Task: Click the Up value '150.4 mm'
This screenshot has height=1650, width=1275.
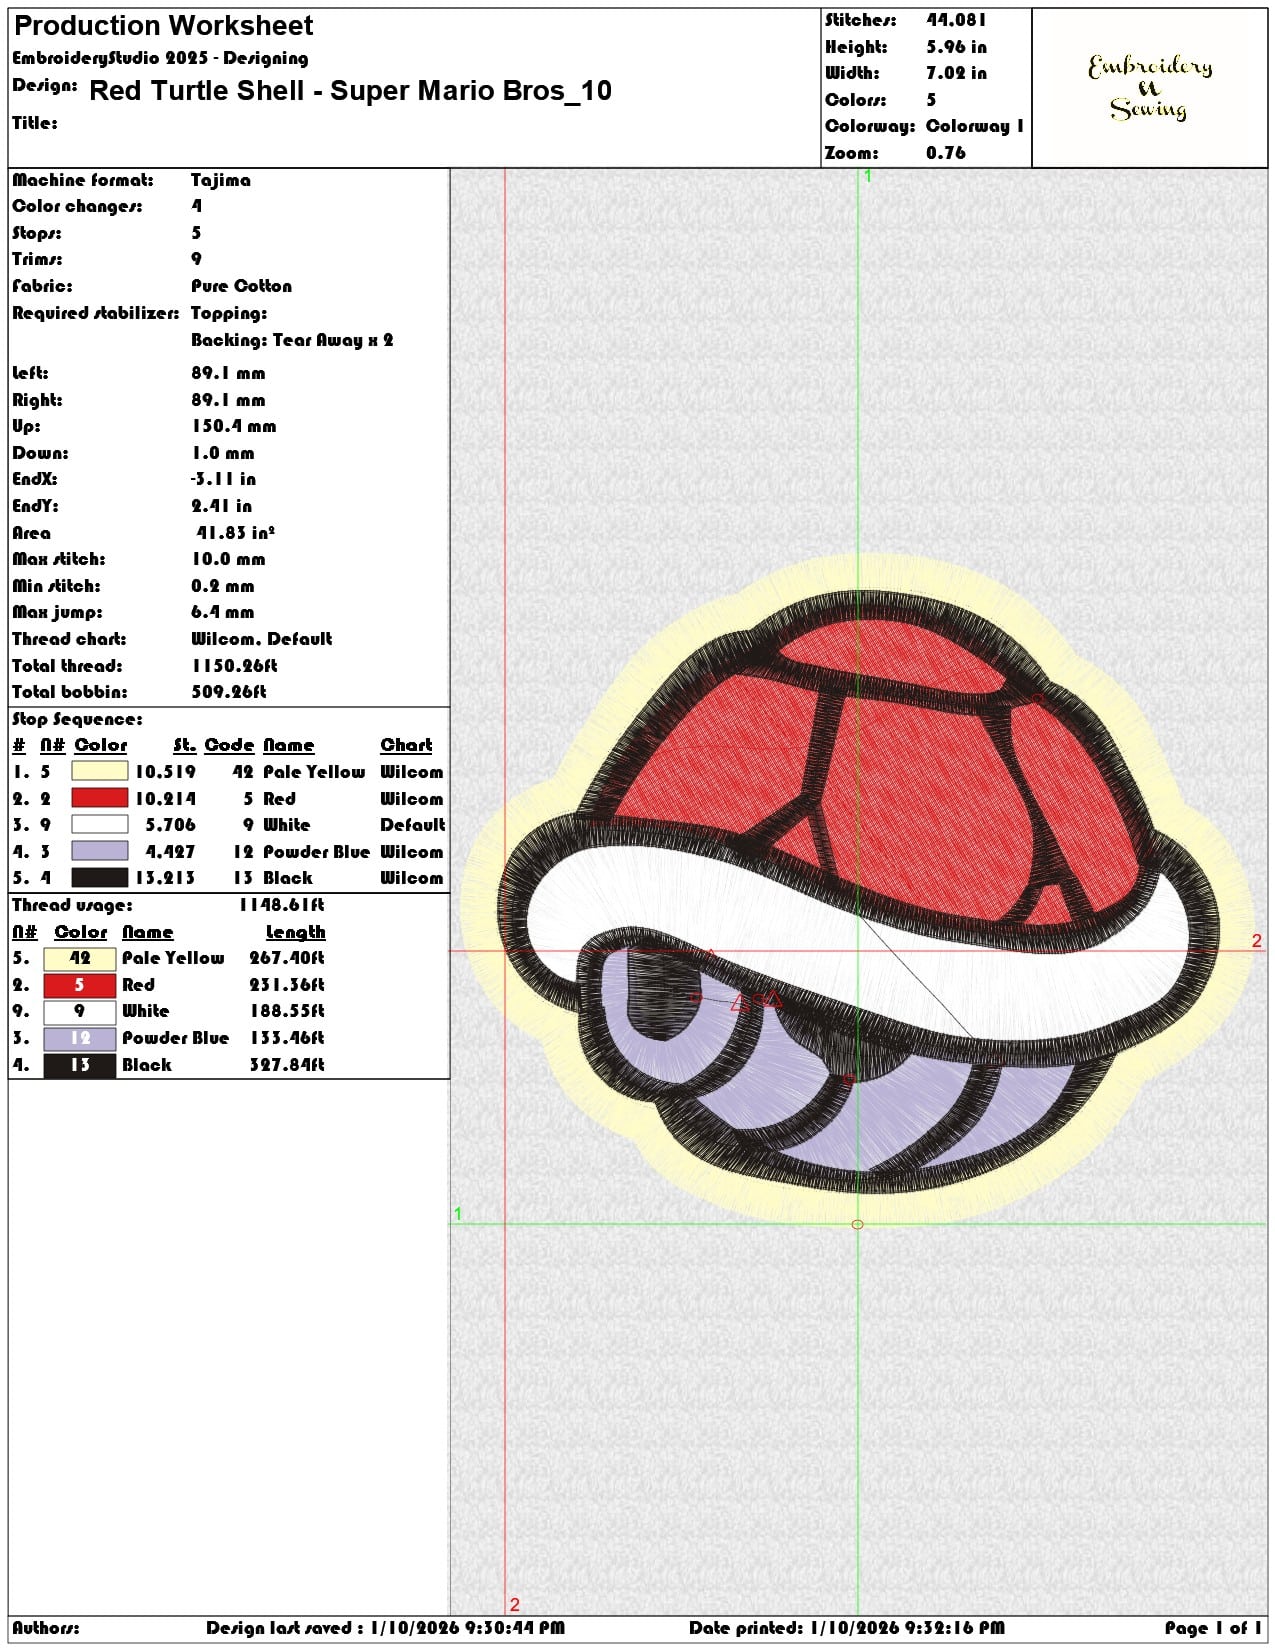Action: coord(234,426)
